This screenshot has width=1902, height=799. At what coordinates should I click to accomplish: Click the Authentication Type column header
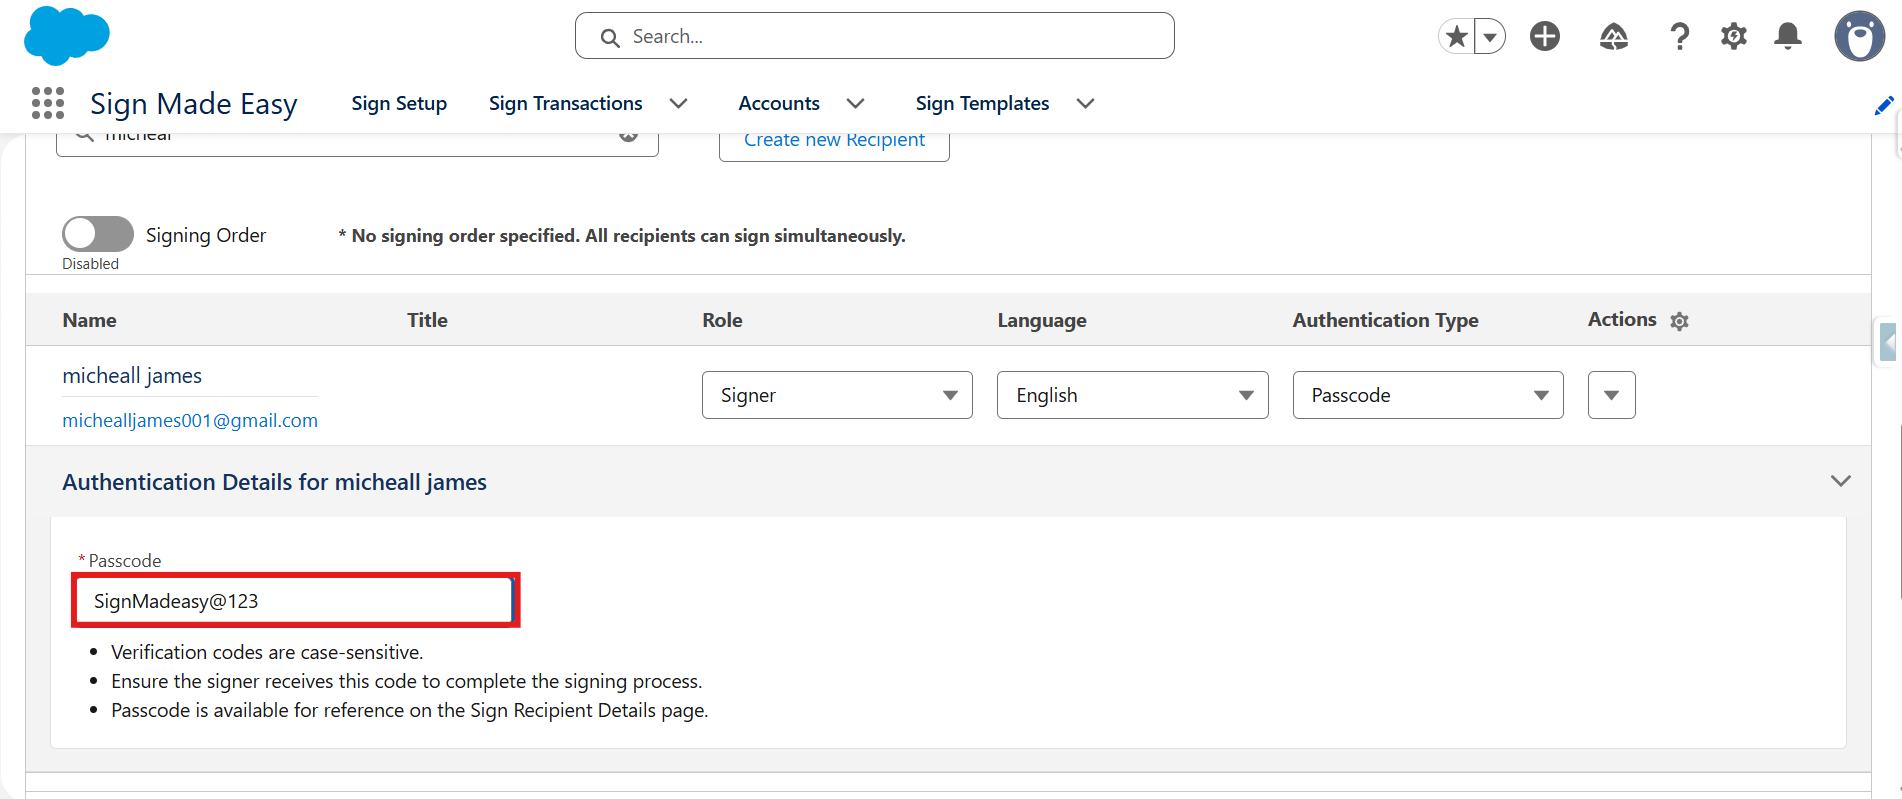click(1385, 320)
